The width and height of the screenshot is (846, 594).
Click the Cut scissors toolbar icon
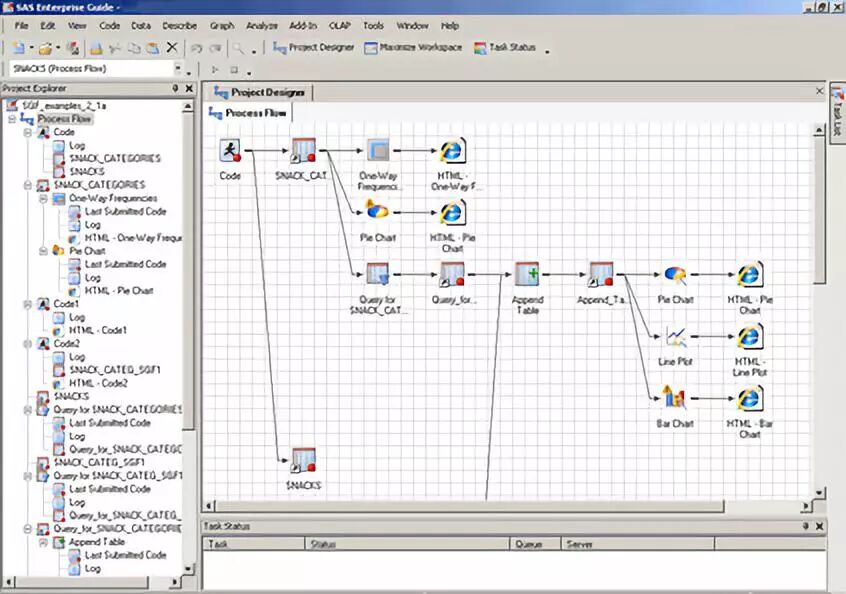pos(115,48)
